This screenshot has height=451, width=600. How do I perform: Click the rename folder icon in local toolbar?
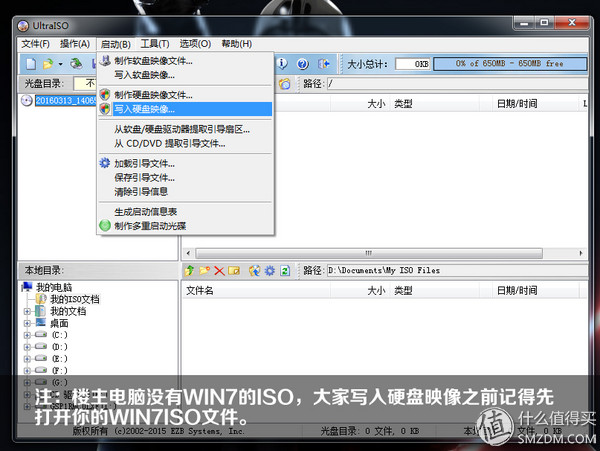[234, 271]
